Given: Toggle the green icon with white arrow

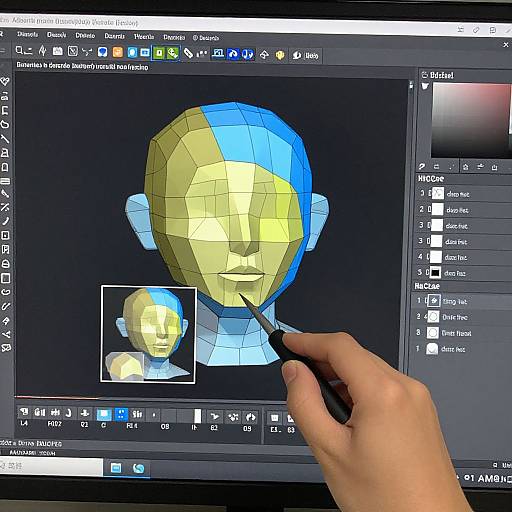Looking at the screenshot, I should point(173,53).
